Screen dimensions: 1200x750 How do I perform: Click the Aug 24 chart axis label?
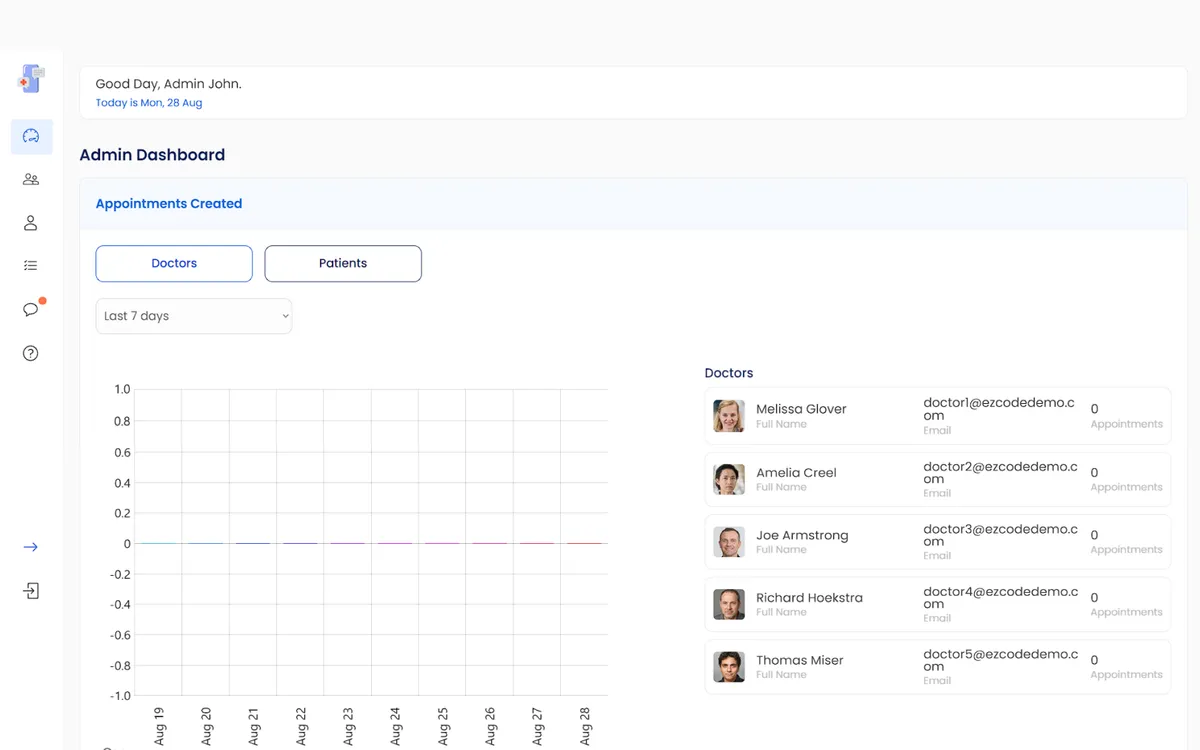(396, 726)
